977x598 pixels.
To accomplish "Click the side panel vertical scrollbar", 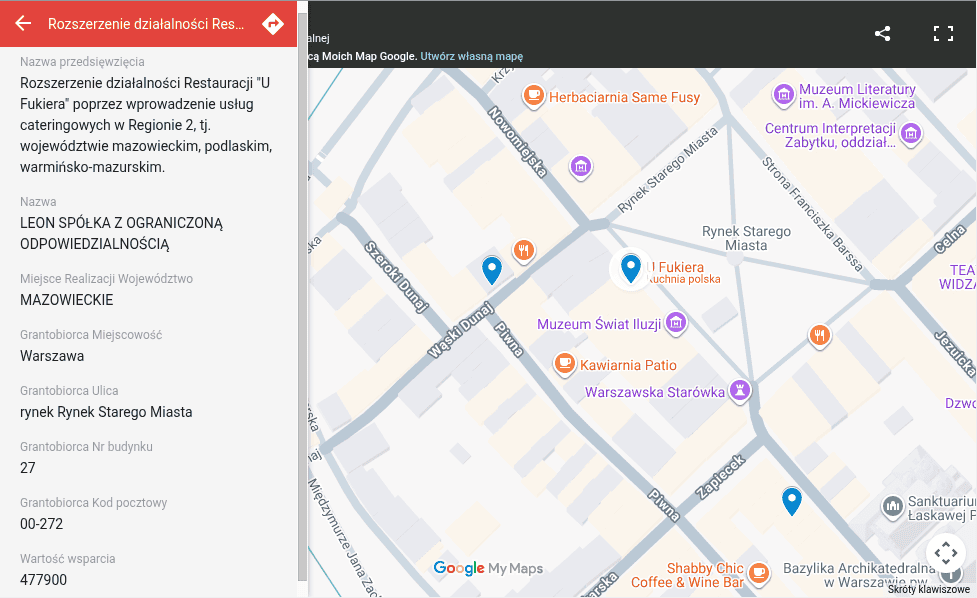I will [x=302, y=299].
